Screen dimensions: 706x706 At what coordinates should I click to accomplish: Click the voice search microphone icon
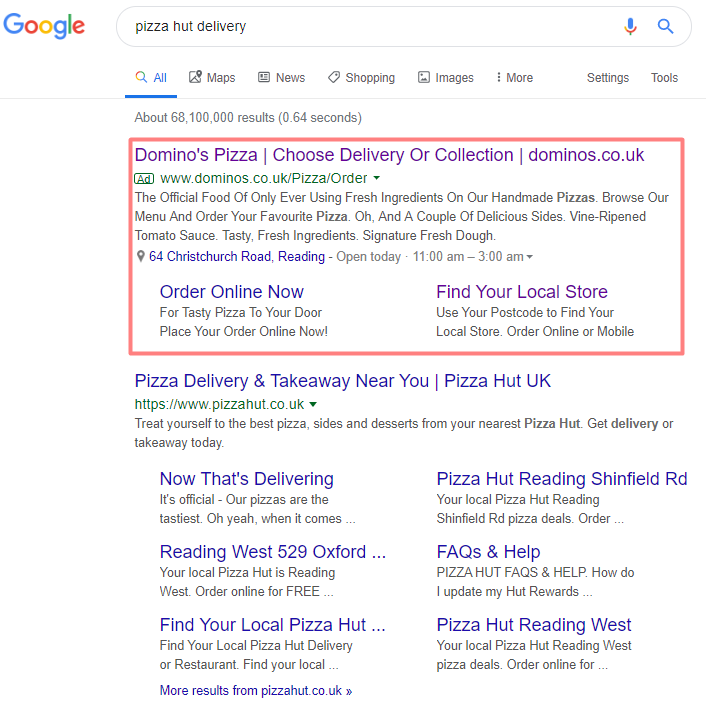[630, 27]
